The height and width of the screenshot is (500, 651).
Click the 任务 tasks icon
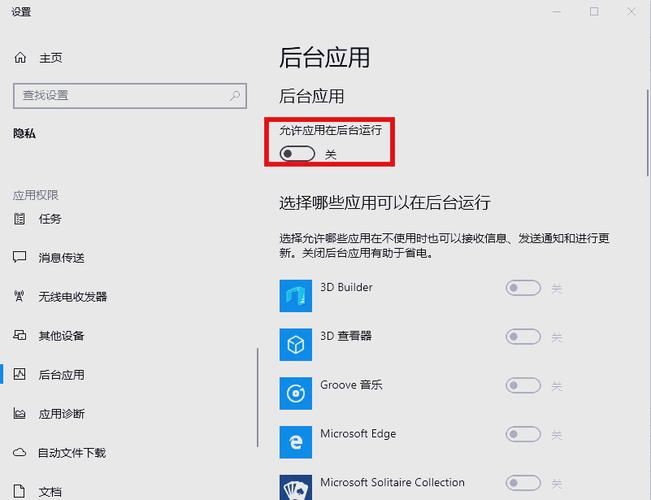point(20,218)
